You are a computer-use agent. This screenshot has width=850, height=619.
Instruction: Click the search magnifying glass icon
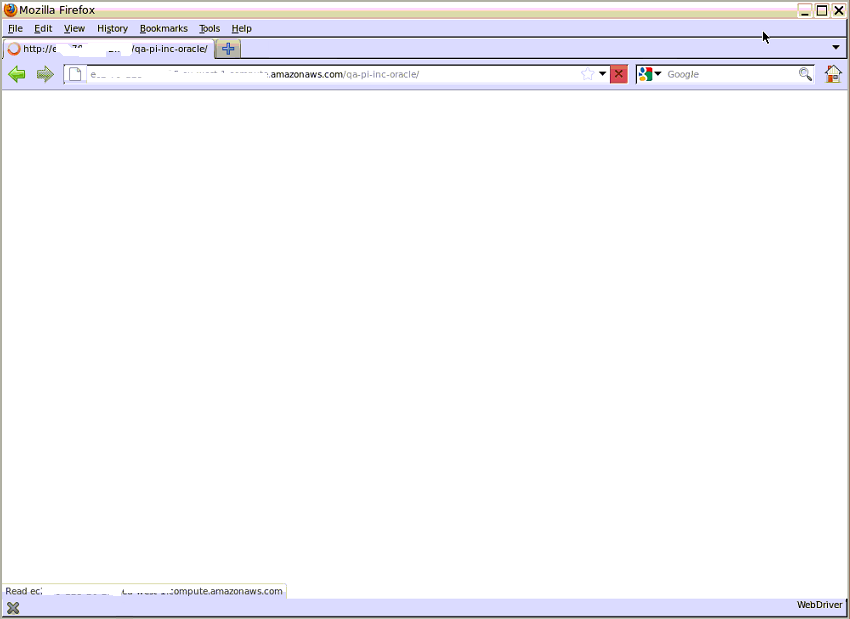tap(805, 74)
